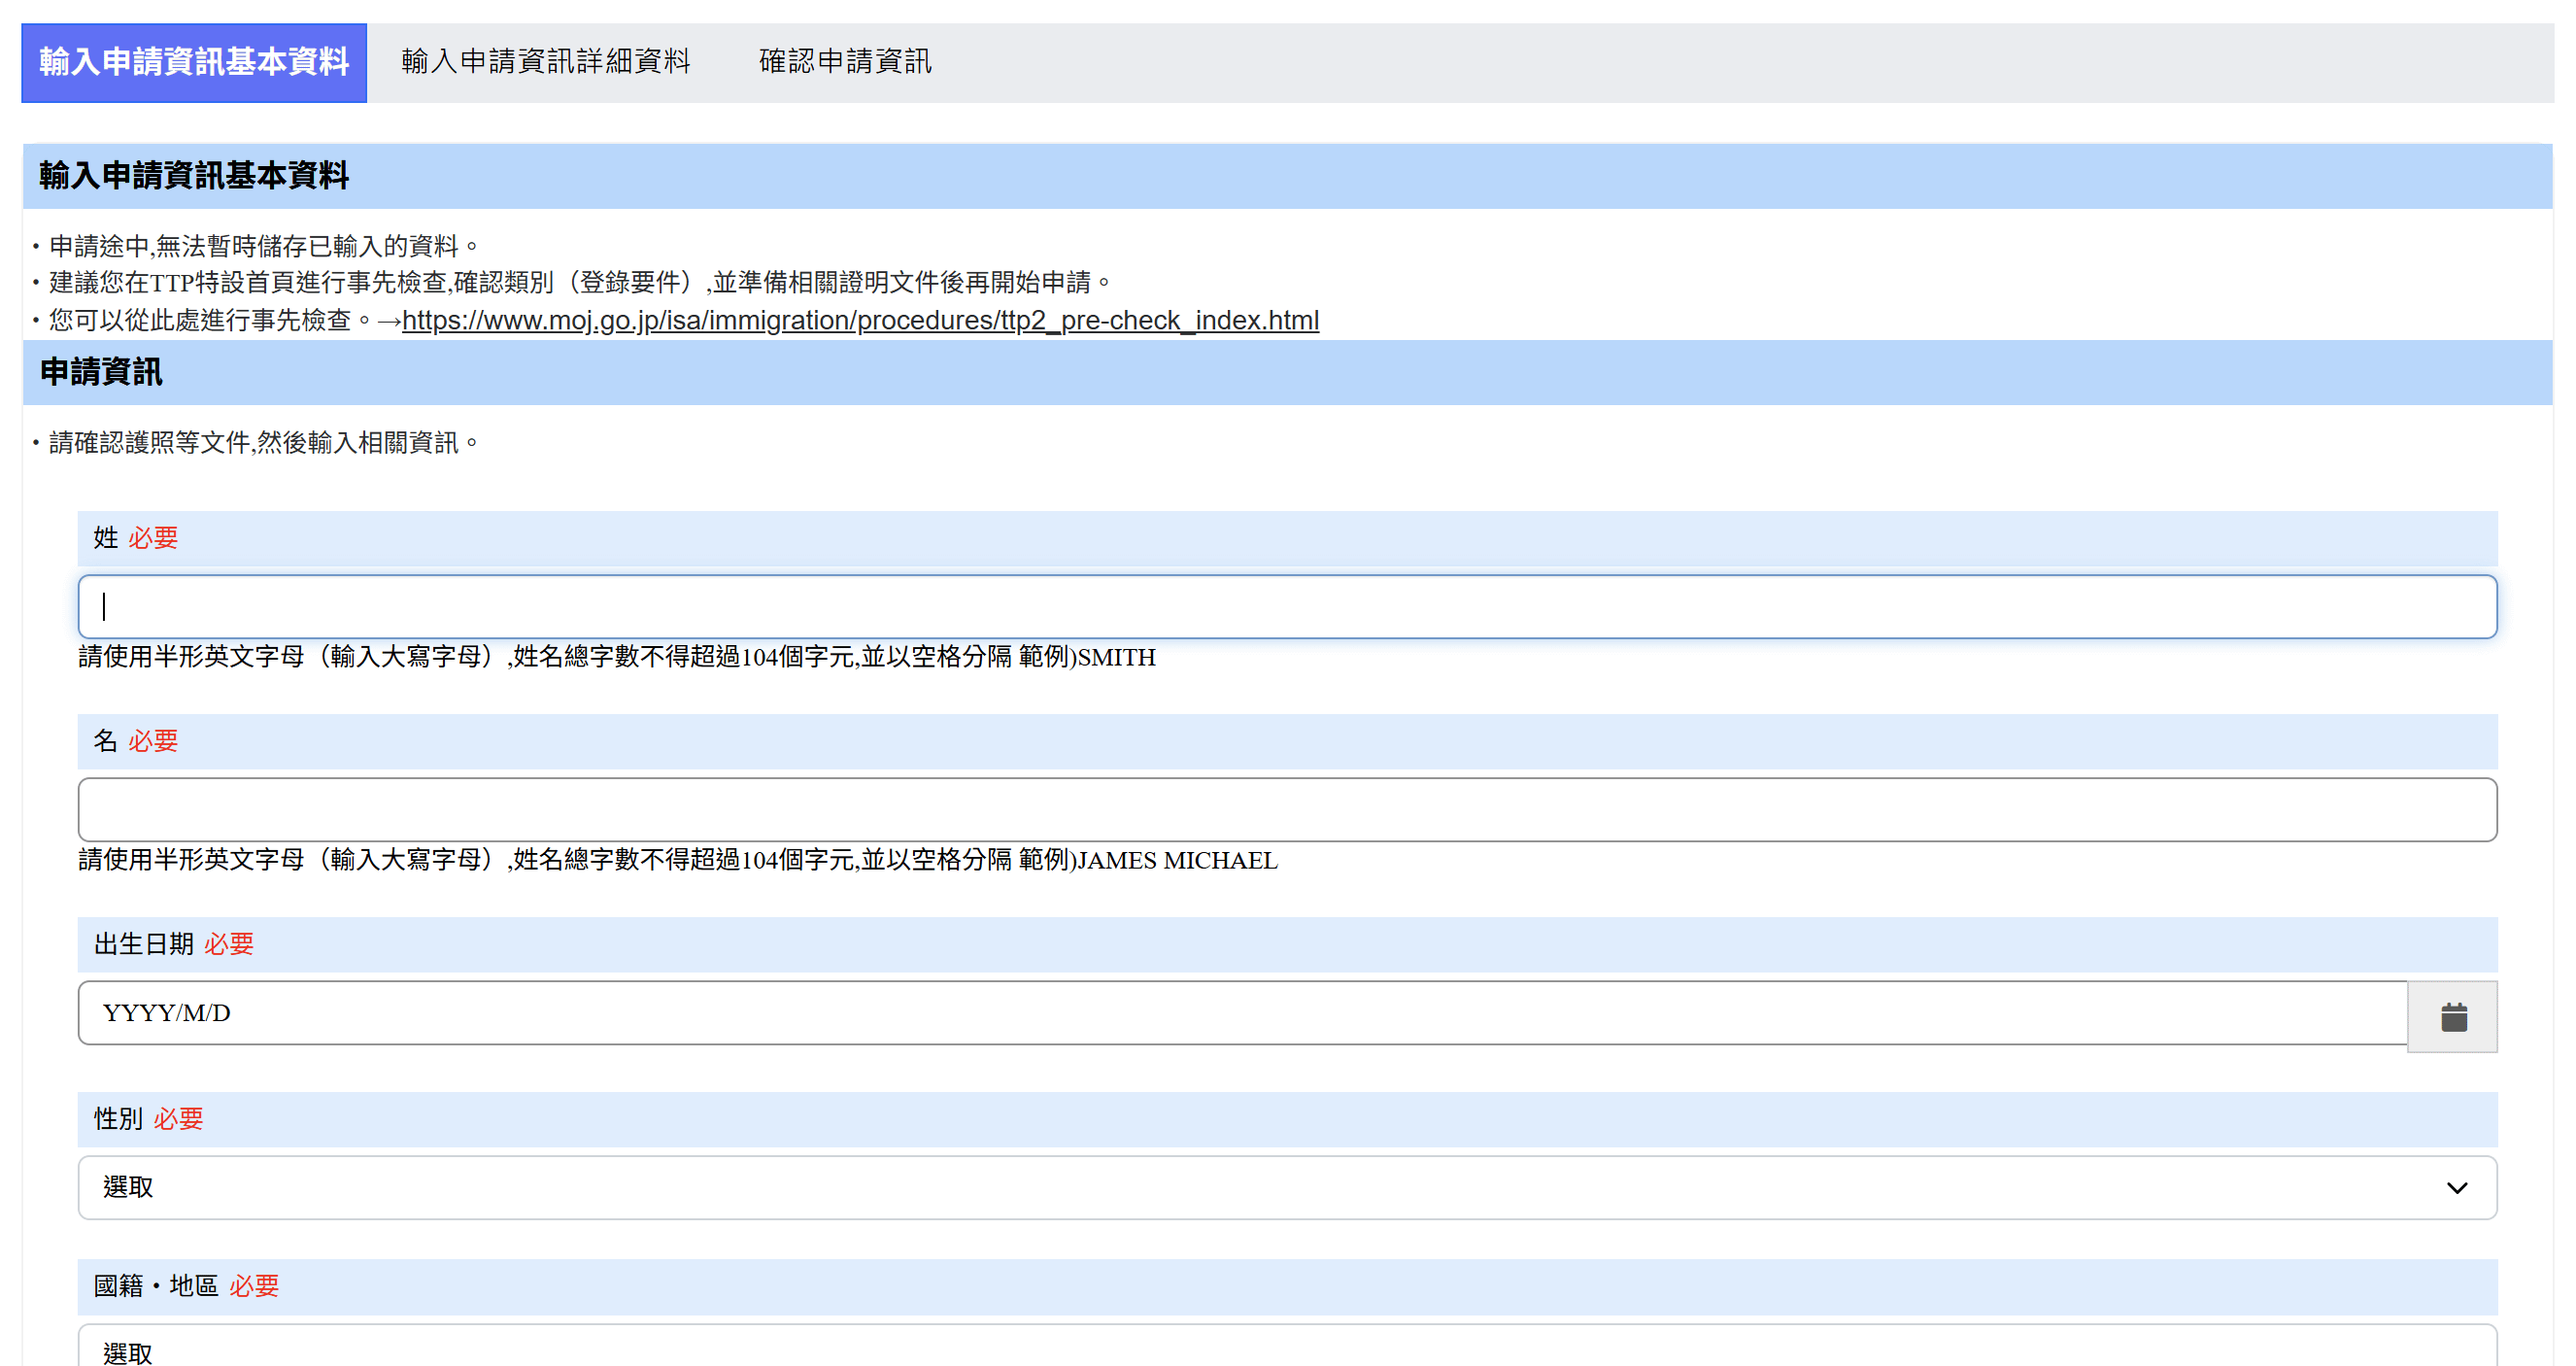Click the 名 必要 field label
Viewport: 2576px width, 1366px height.
(x=136, y=741)
